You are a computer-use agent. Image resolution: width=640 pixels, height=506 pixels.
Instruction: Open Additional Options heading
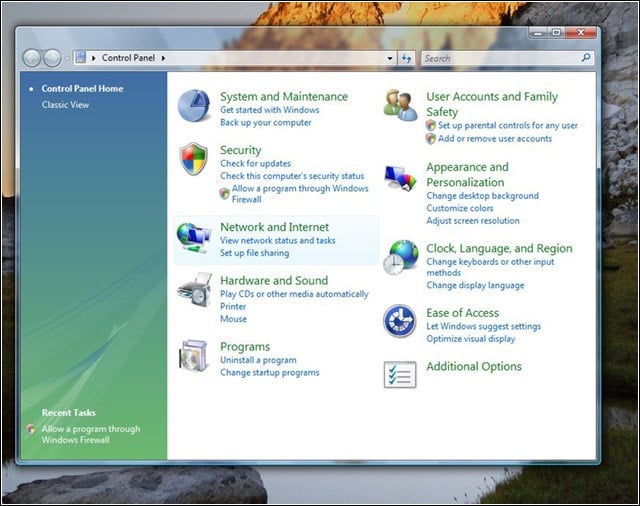474,366
